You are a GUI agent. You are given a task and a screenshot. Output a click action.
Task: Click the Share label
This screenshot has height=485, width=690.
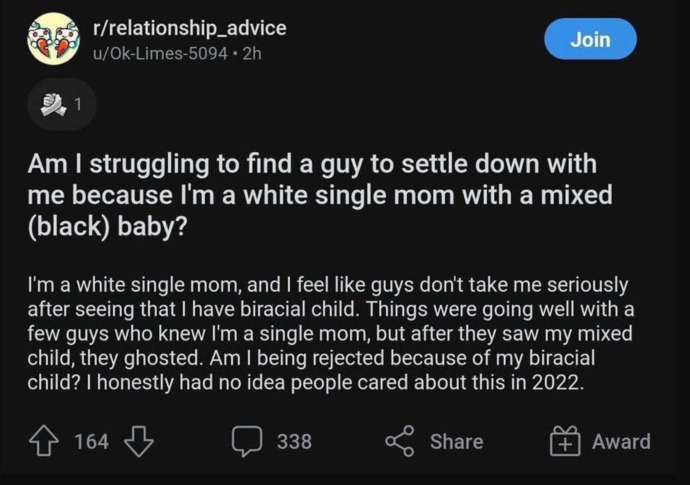tap(456, 441)
